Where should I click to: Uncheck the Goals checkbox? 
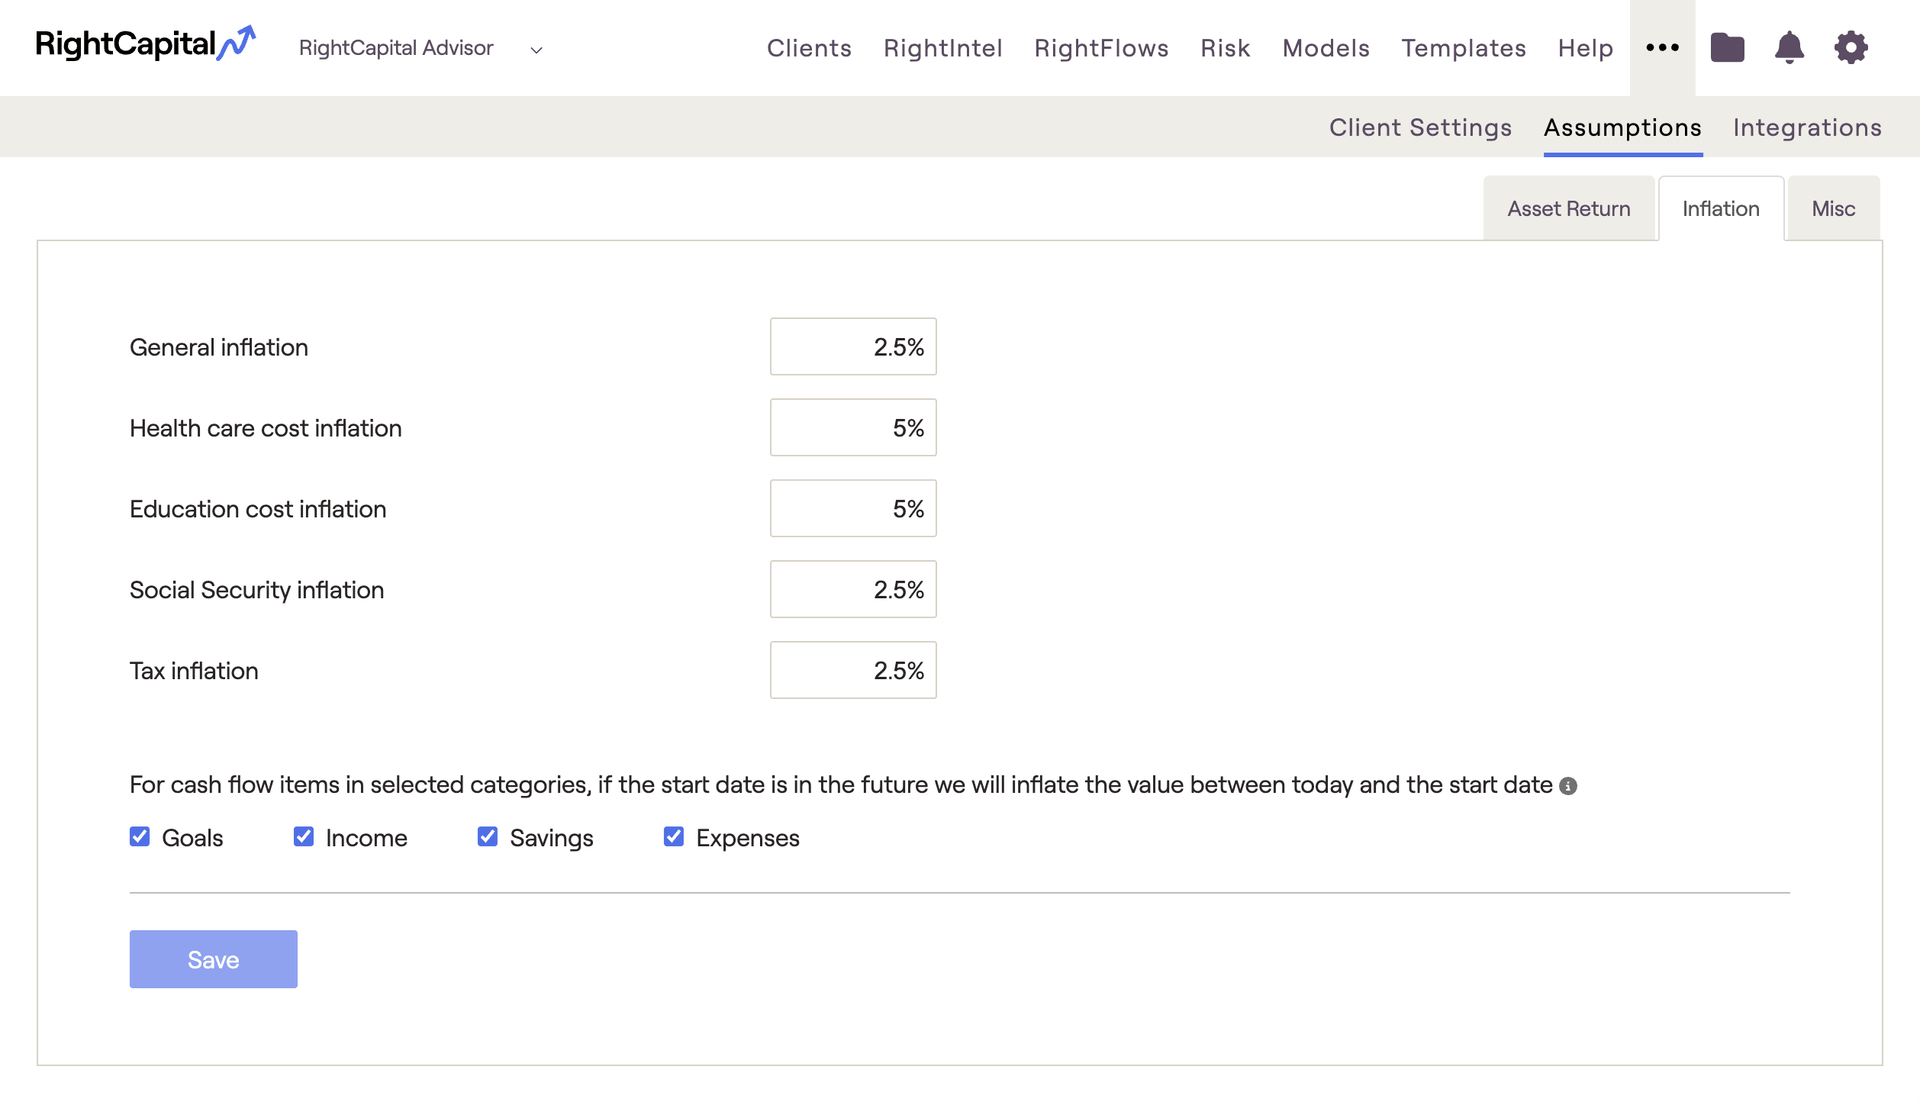tap(140, 837)
